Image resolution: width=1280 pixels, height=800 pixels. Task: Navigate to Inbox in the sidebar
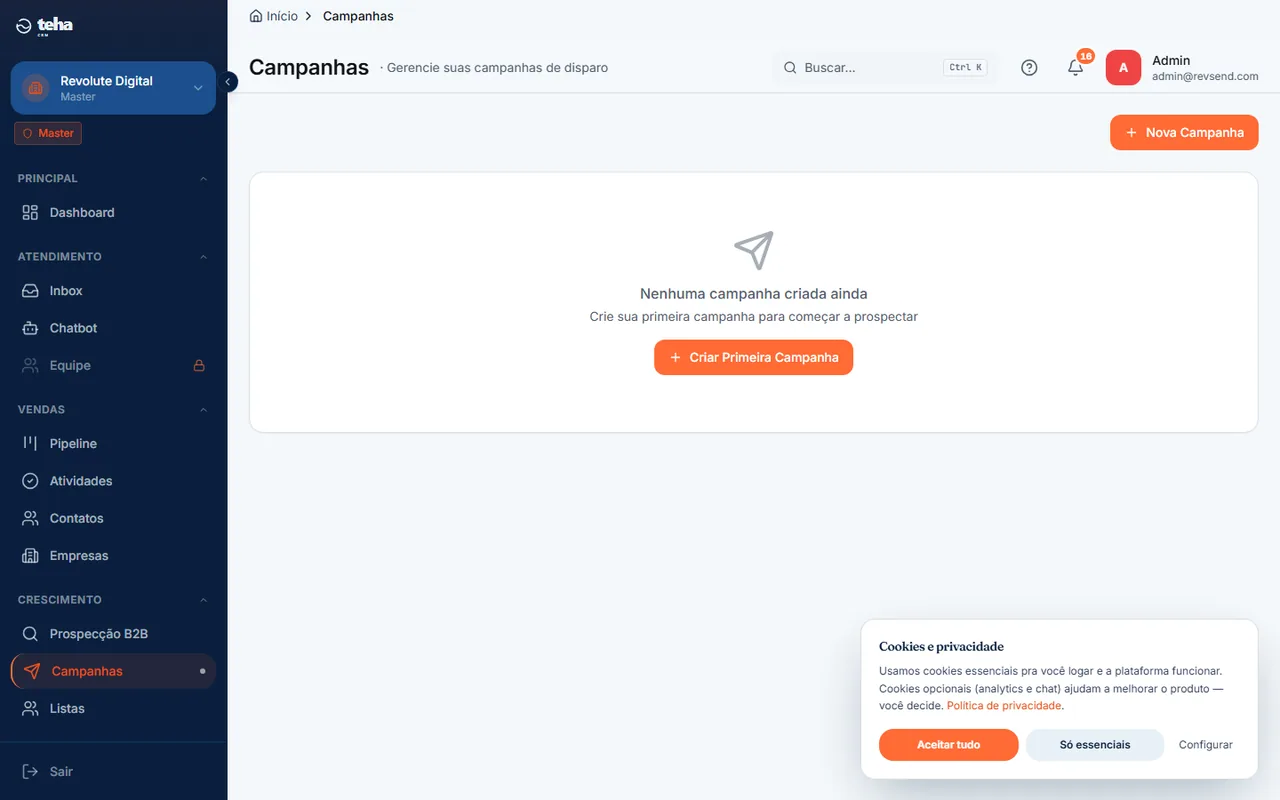[113, 291]
